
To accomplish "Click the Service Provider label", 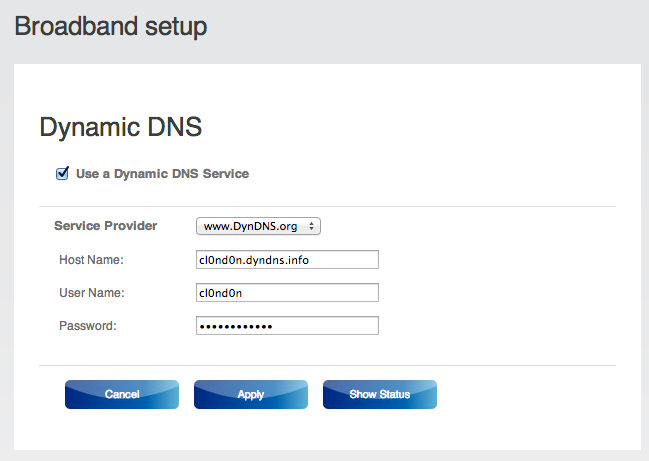I will pyautogui.click(x=106, y=226).
